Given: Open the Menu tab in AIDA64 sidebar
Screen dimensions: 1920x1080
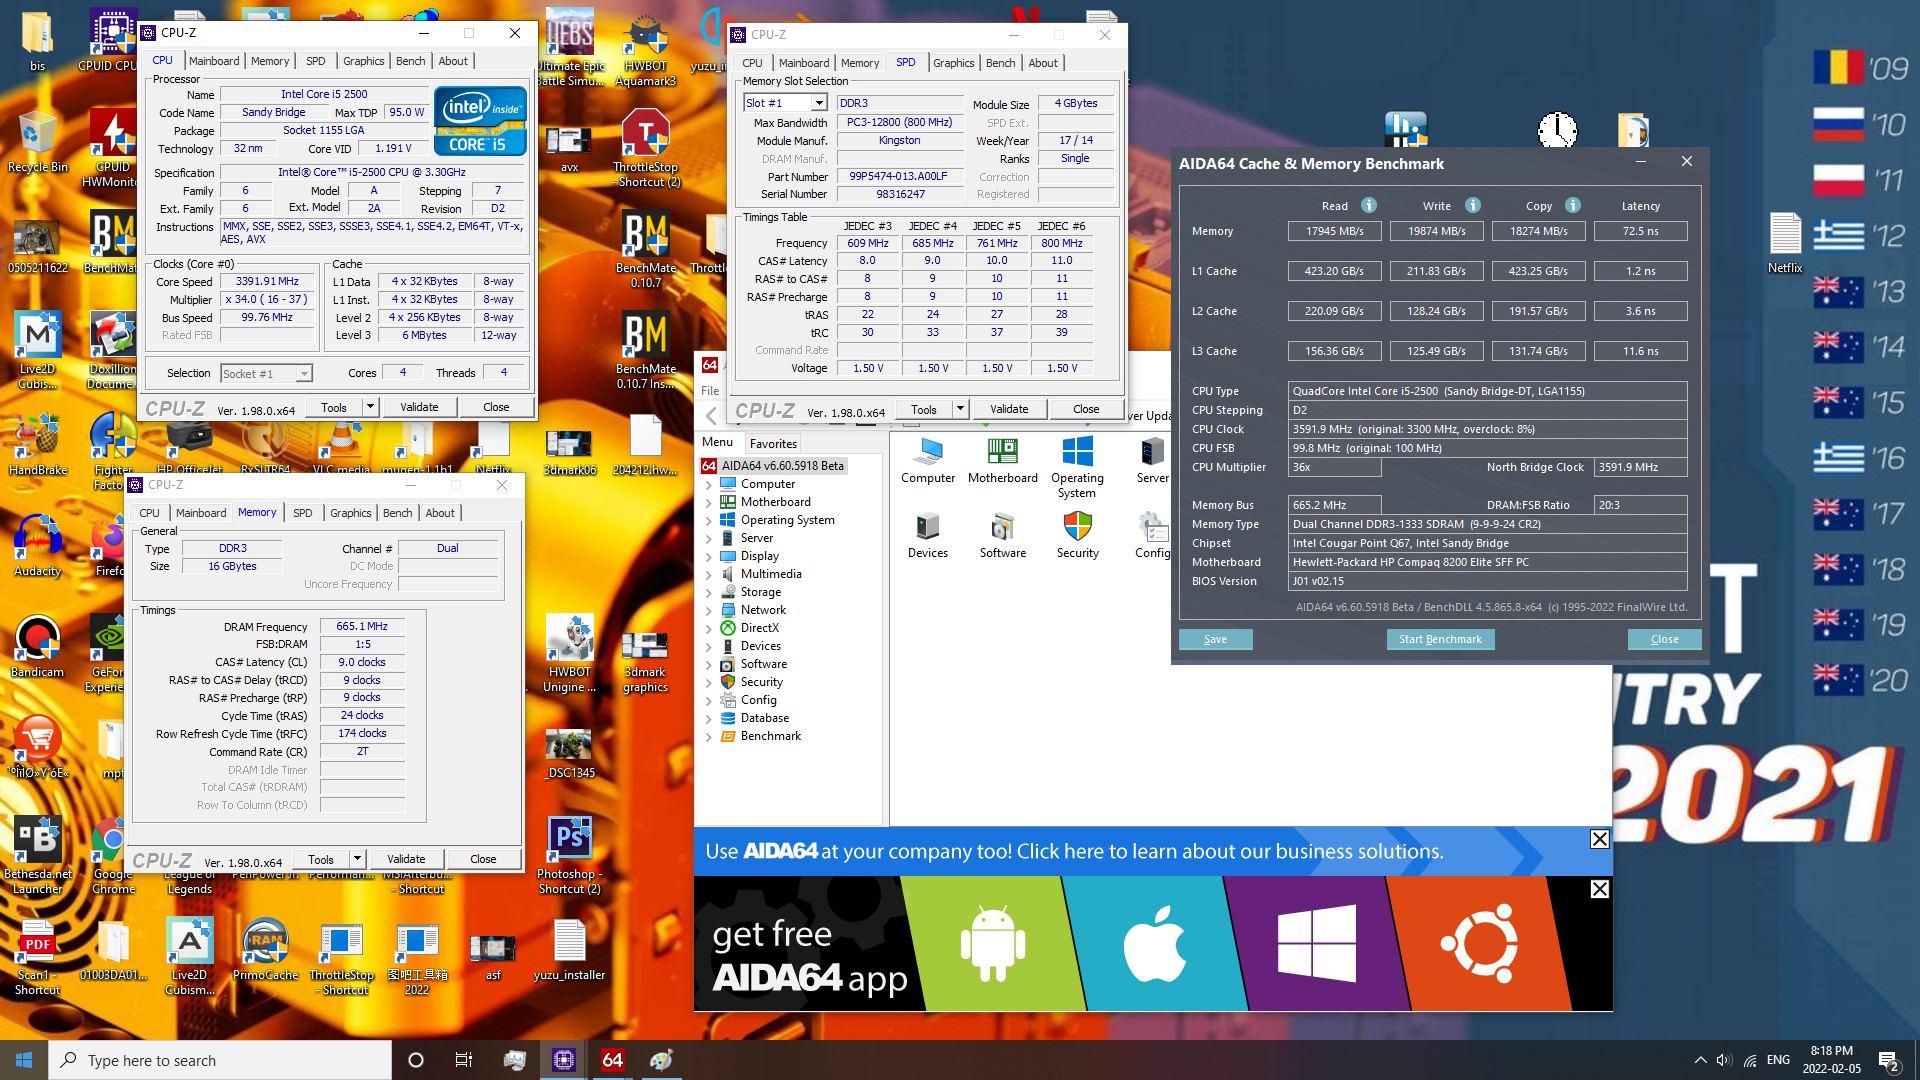Looking at the screenshot, I should point(717,442).
